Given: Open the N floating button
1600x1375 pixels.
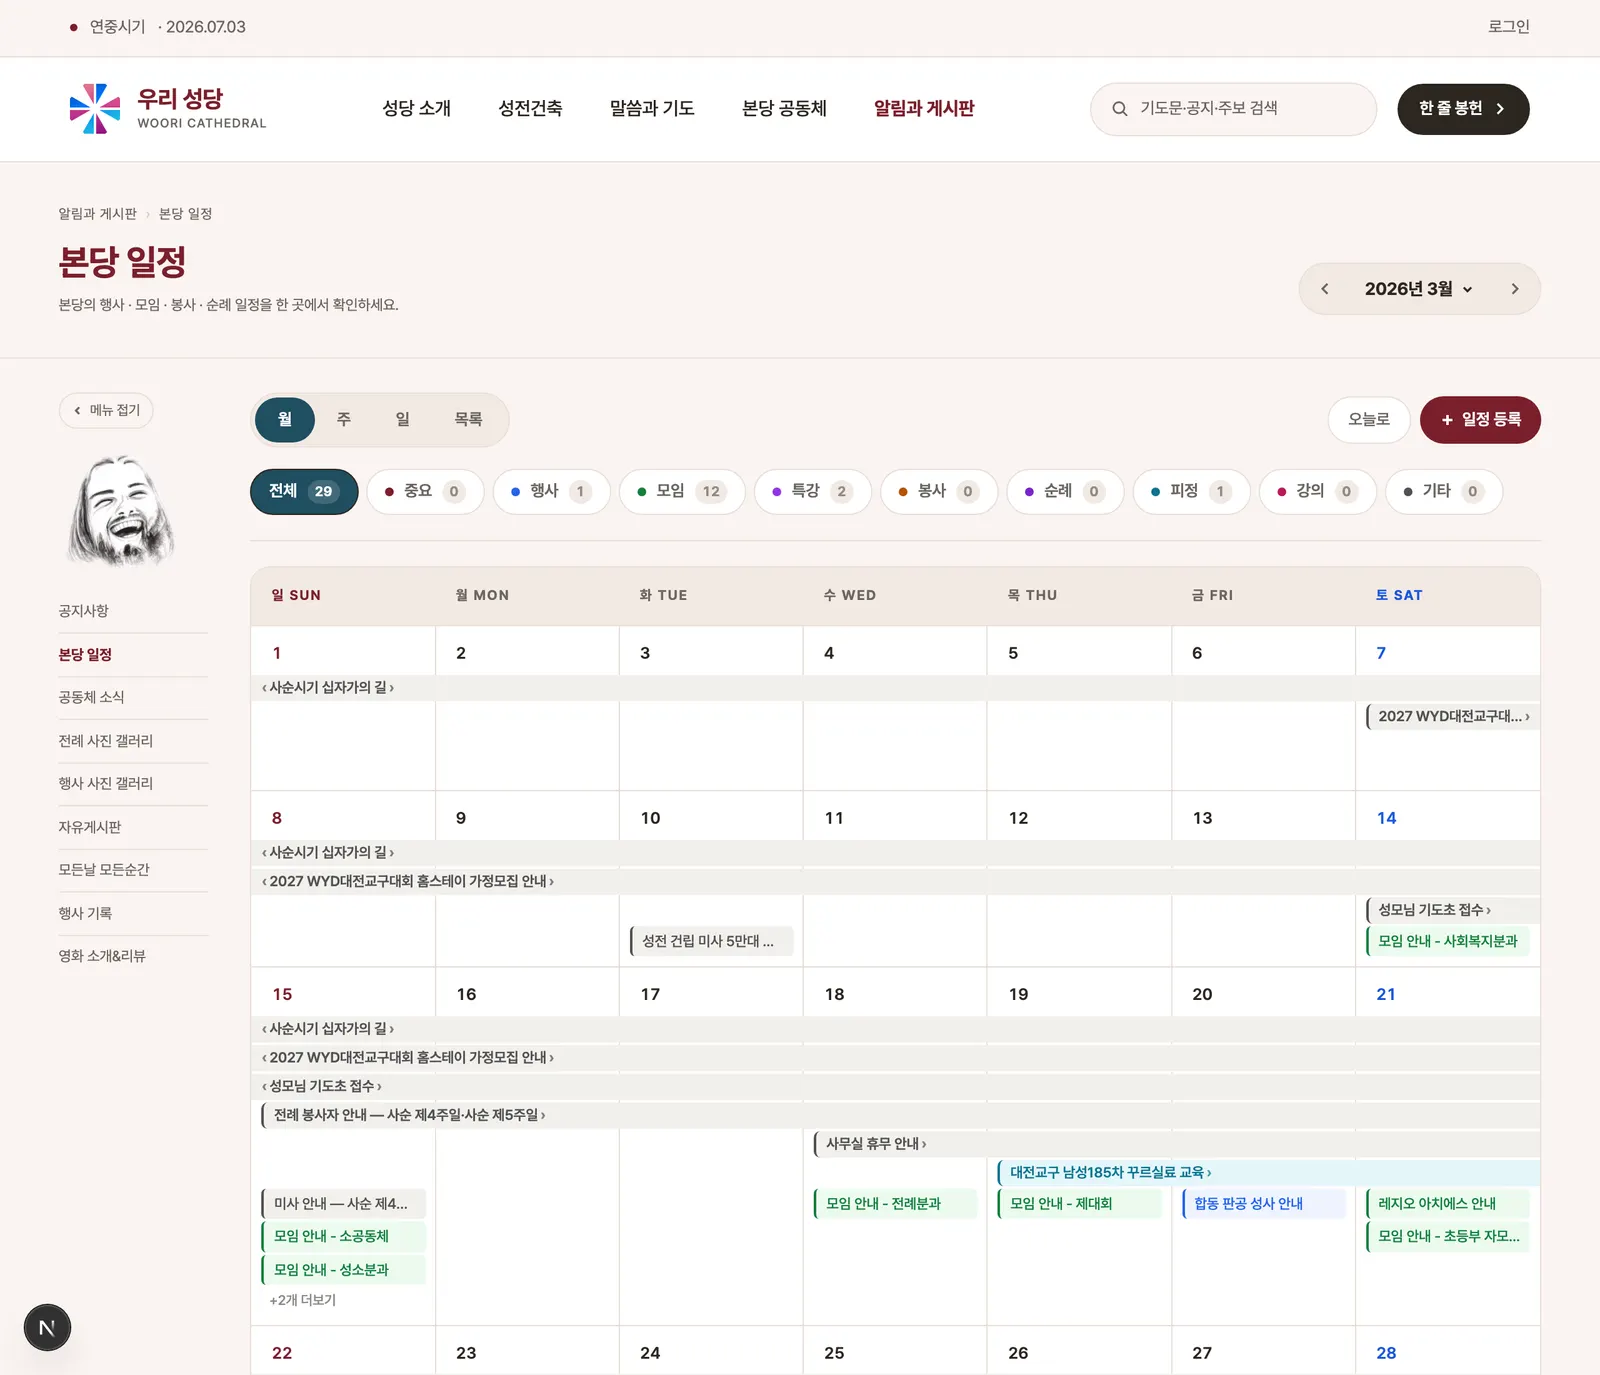Looking at the screenshot, I should (x=47, y=1328).
